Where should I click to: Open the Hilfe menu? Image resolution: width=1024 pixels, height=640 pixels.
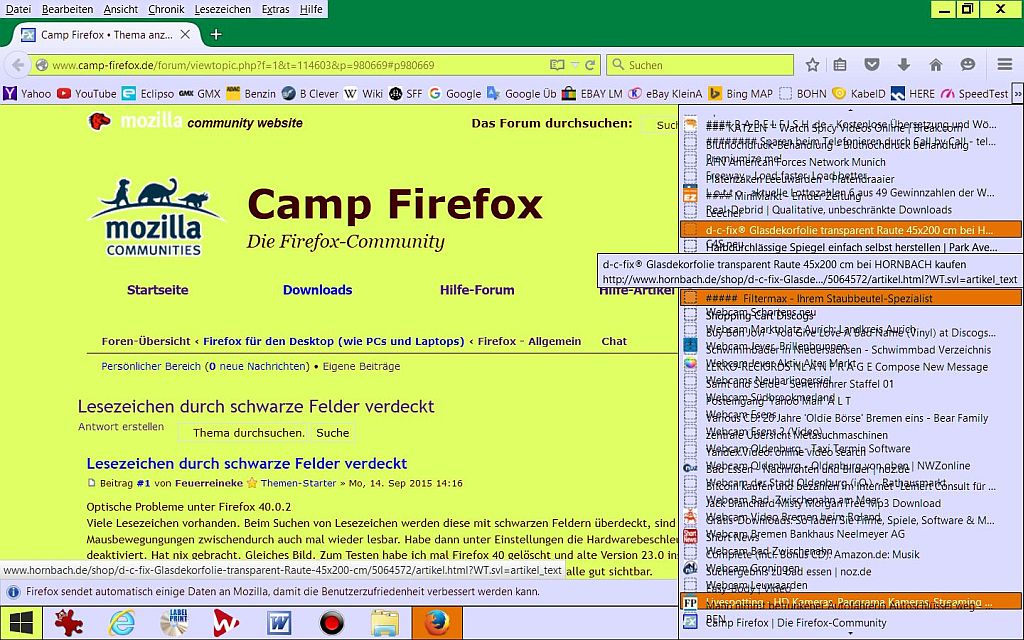pyautogui.click(x=311, y=9)
